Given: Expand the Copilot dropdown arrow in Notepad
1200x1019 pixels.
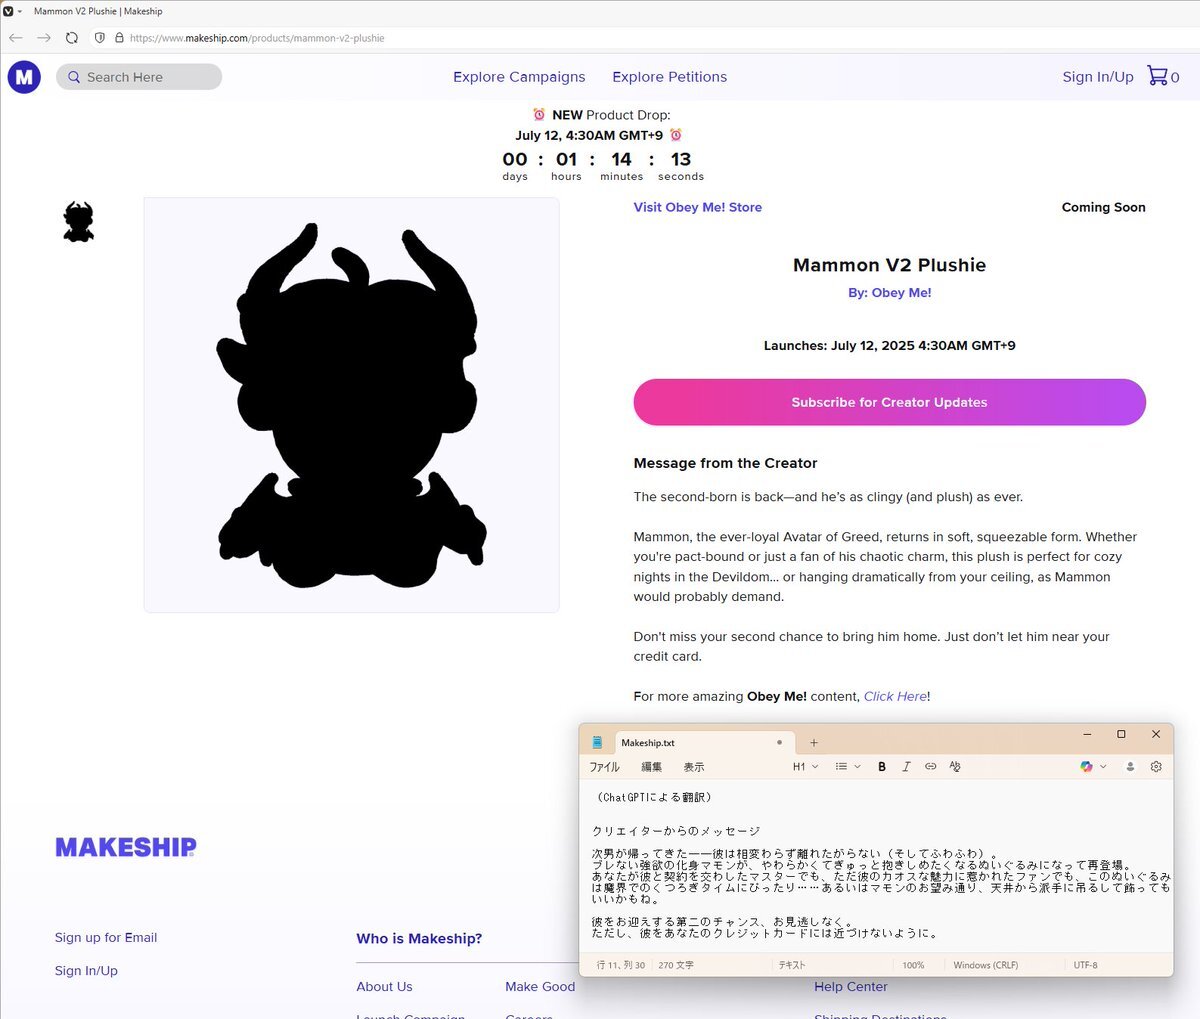Looking at the screenshot, I should click(x=1103, y=767).
